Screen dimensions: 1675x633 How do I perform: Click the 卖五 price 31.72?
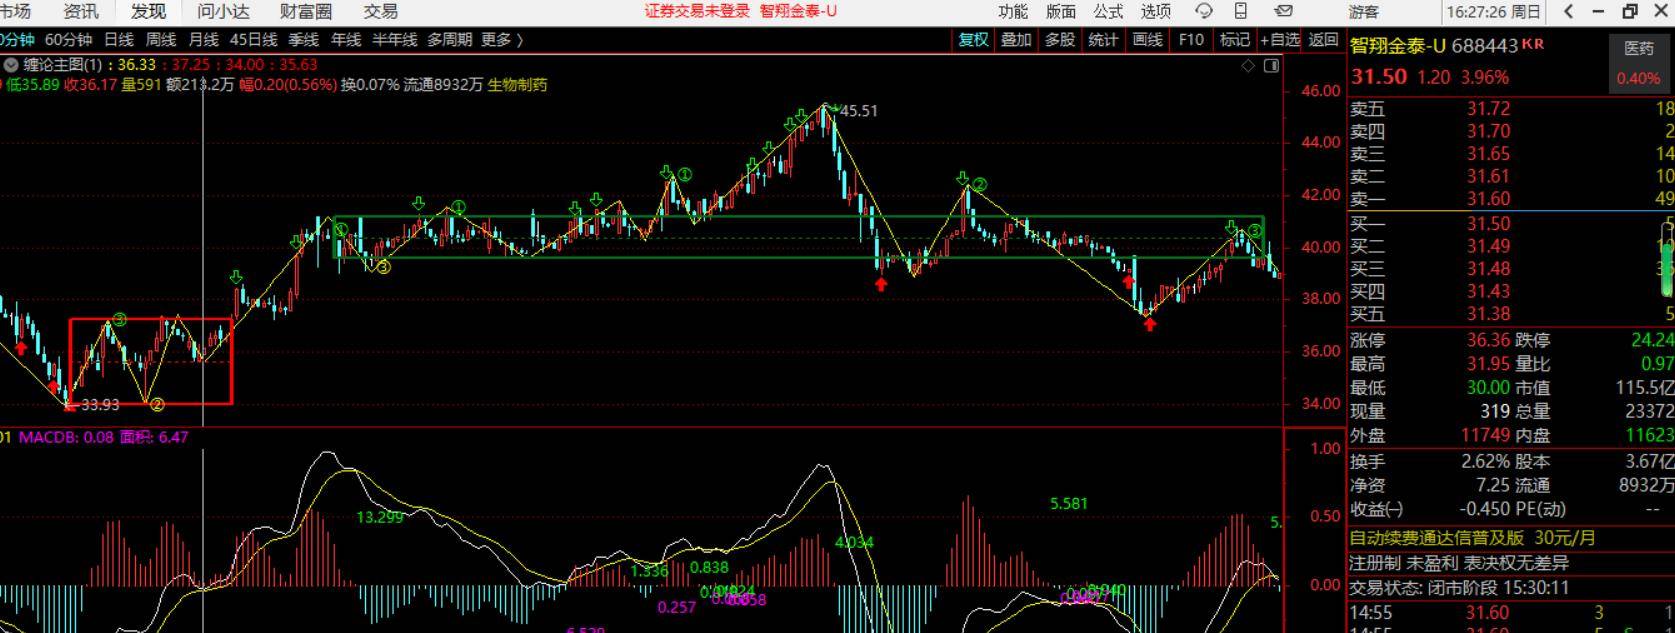(x=1488, y=109)
